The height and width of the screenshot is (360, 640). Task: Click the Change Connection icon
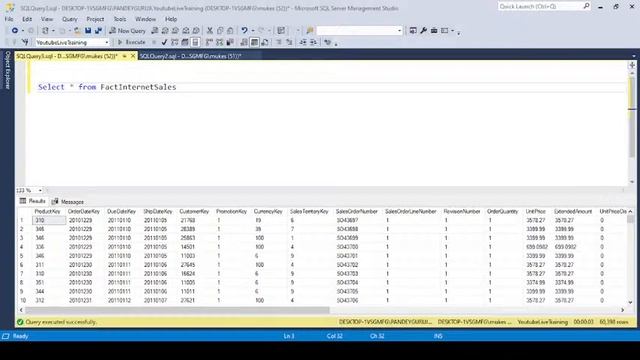click(x=25, y=42)
